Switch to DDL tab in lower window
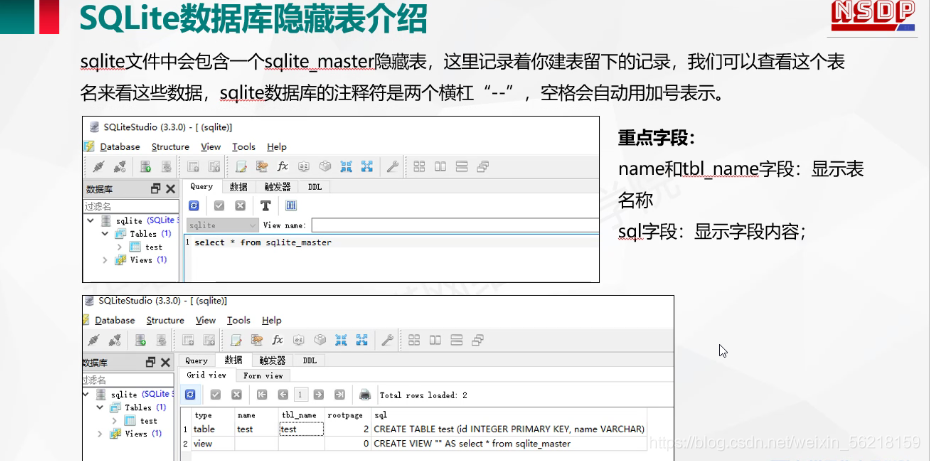The height and width of the screenshot is (461, 930). pyautogui.click(x=310, y=361)
